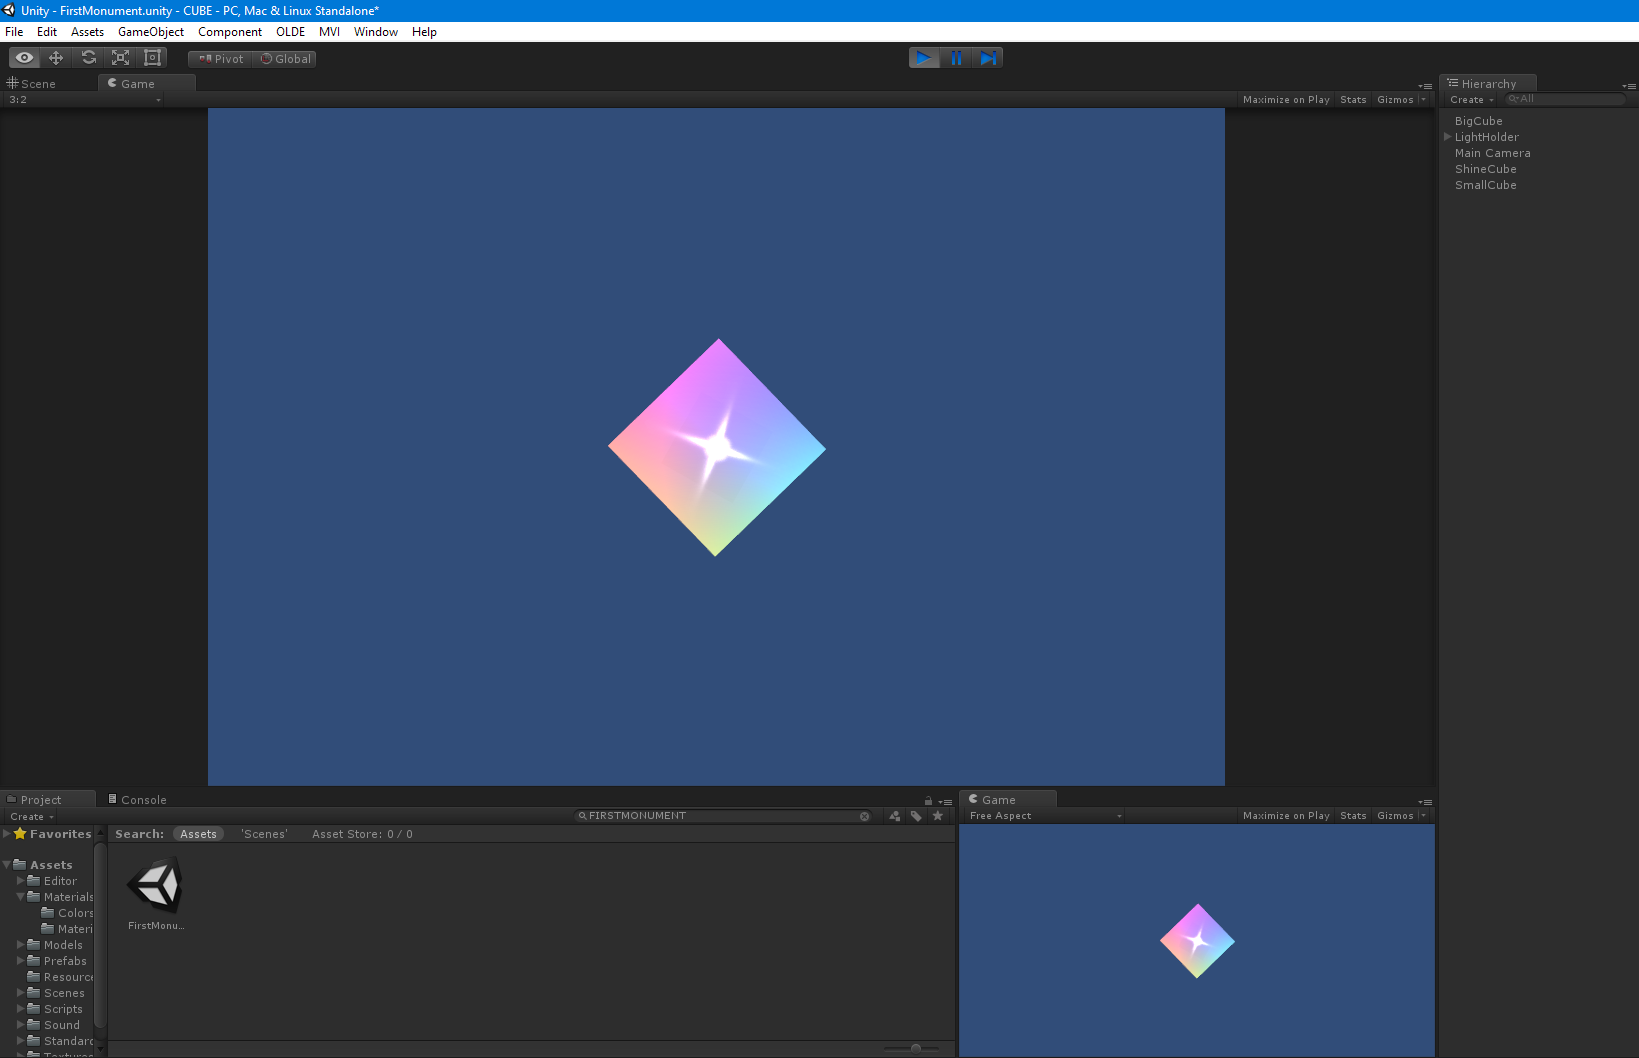Expand the Editor folder
The image size is (1639, 1058).
[21, 880]
